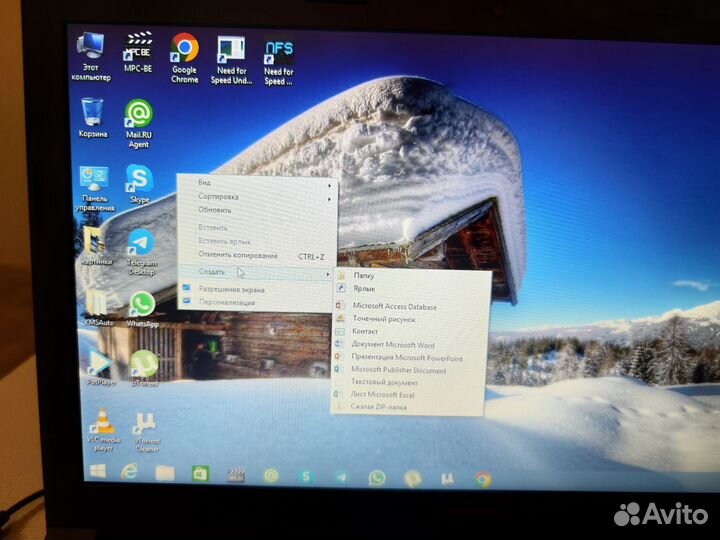This screenshot has width=720, height=540.
Task: Select the MPC-BE desktop shortcut
Action: (x=138, y=52)
